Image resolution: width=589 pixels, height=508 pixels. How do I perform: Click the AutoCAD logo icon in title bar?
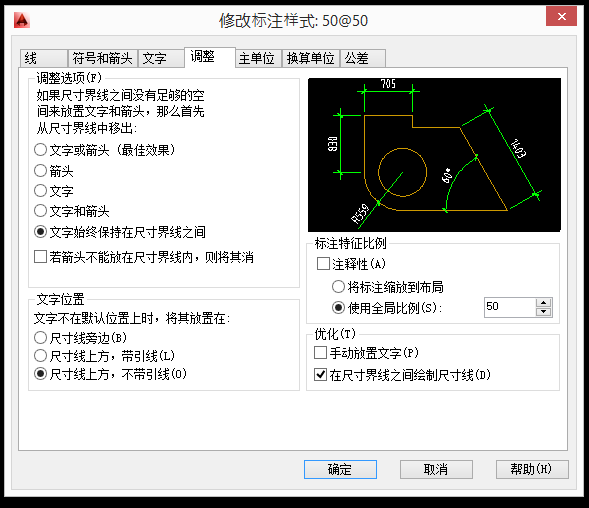coord(22,20)
